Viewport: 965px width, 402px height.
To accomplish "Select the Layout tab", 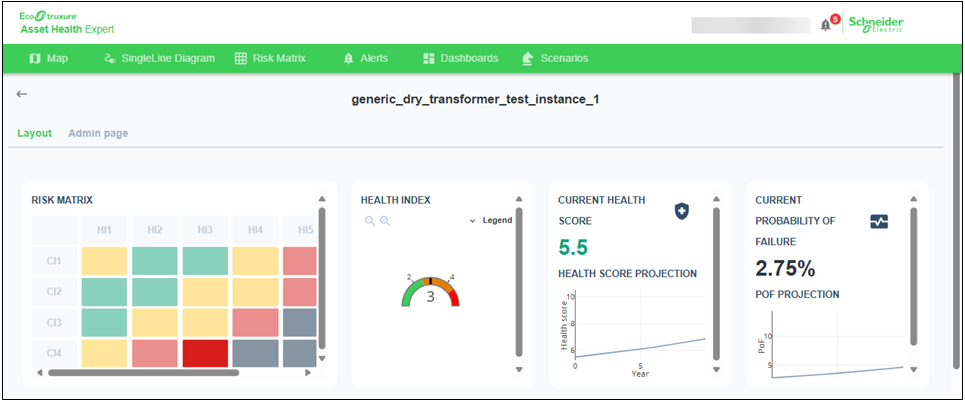I will [x=34, y=133].
